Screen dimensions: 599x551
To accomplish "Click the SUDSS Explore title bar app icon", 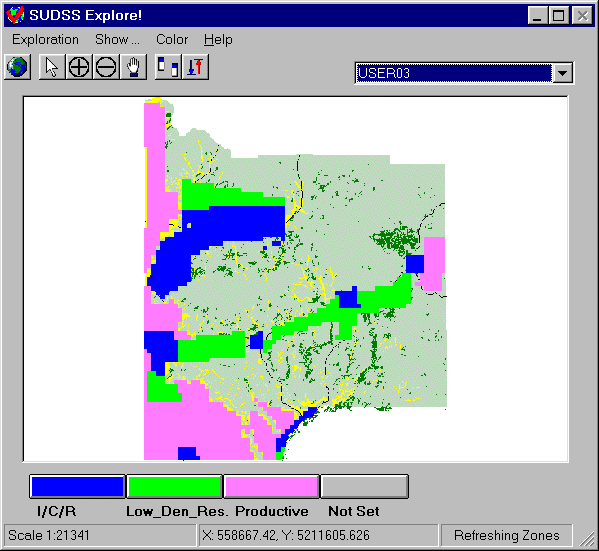I will pyautogui.click(x=15, y=15).
